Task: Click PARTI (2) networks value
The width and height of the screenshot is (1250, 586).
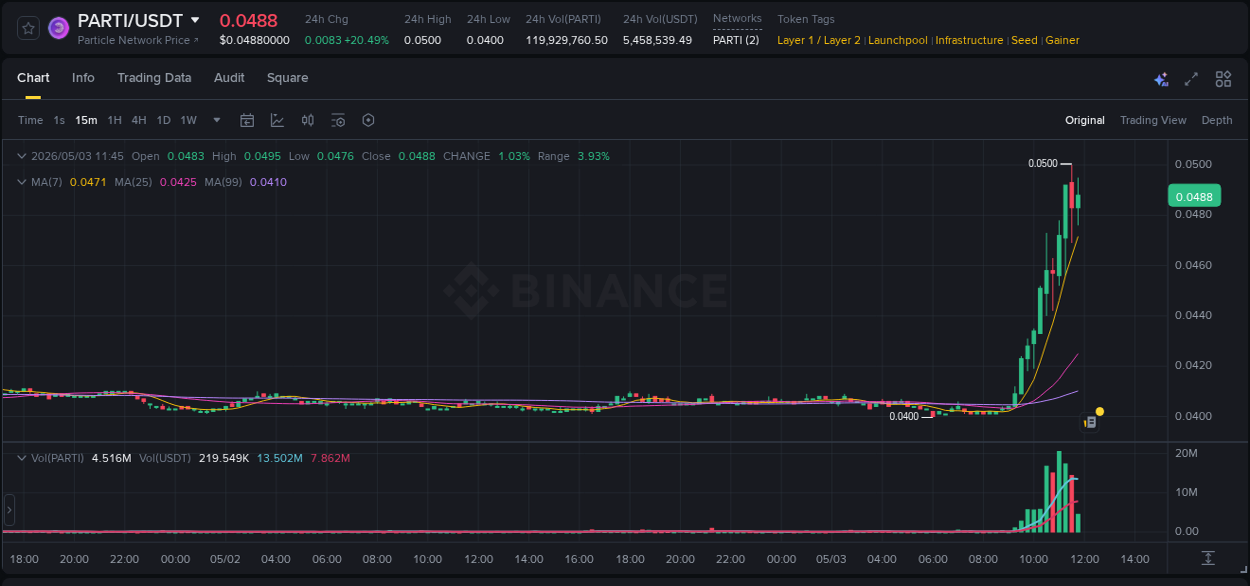Action: click(736, 40)
